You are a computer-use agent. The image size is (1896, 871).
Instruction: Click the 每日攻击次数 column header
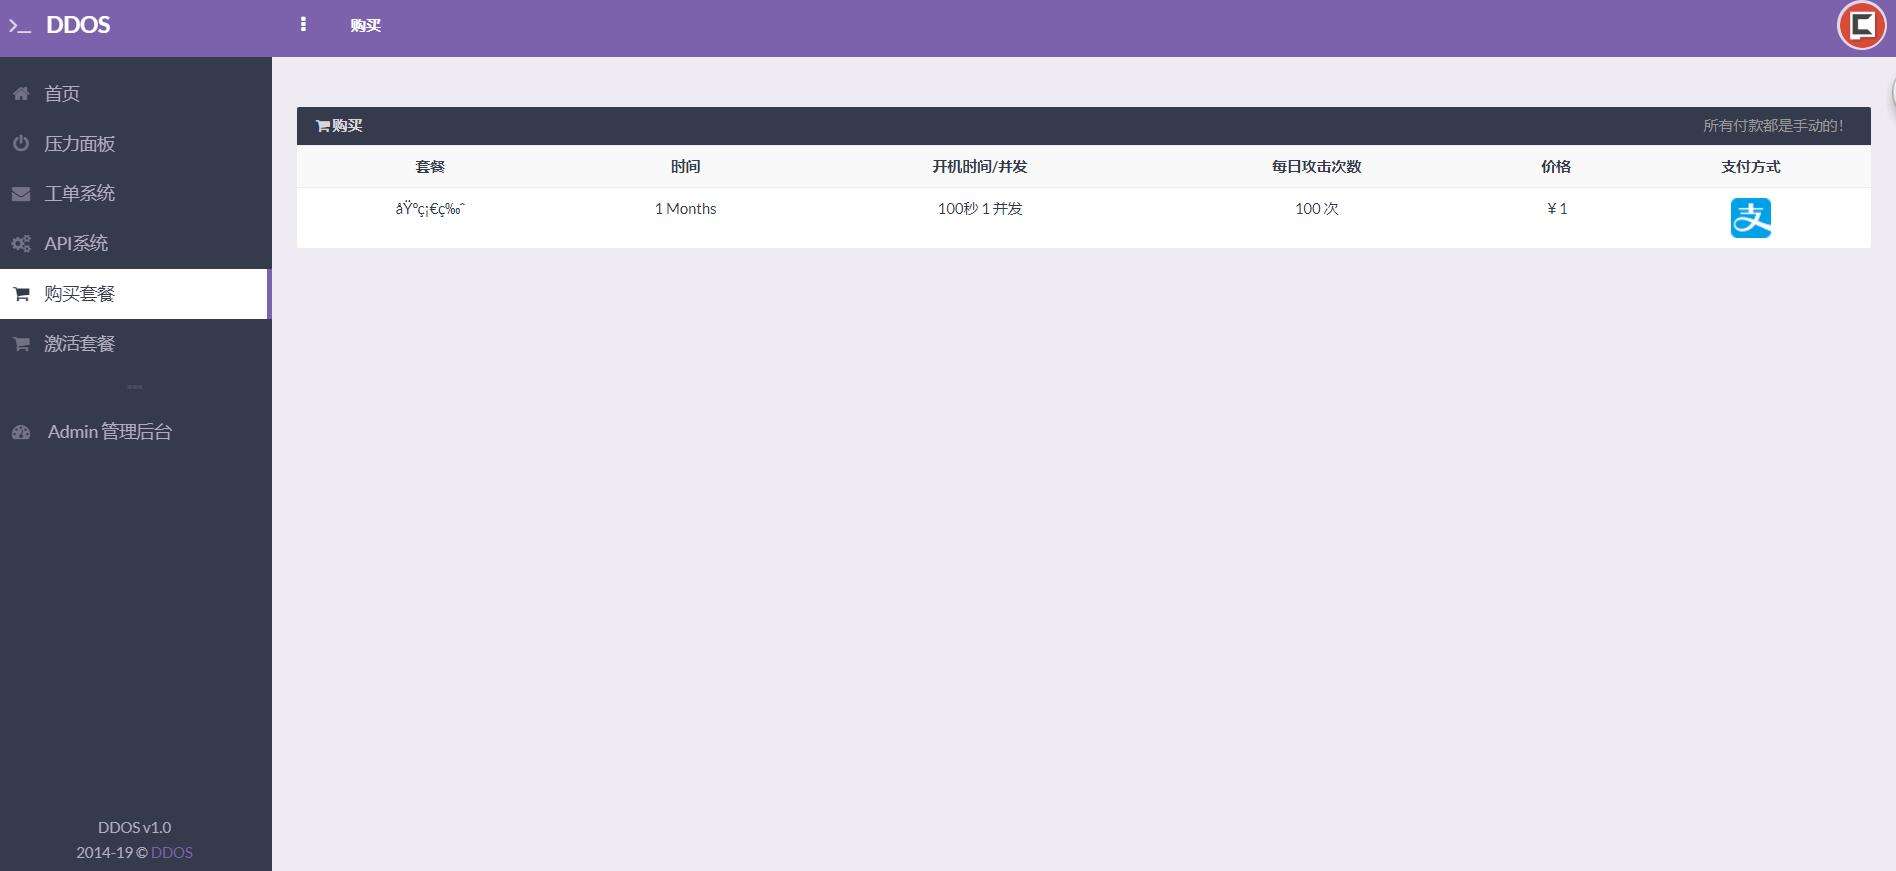[1316, 167]
